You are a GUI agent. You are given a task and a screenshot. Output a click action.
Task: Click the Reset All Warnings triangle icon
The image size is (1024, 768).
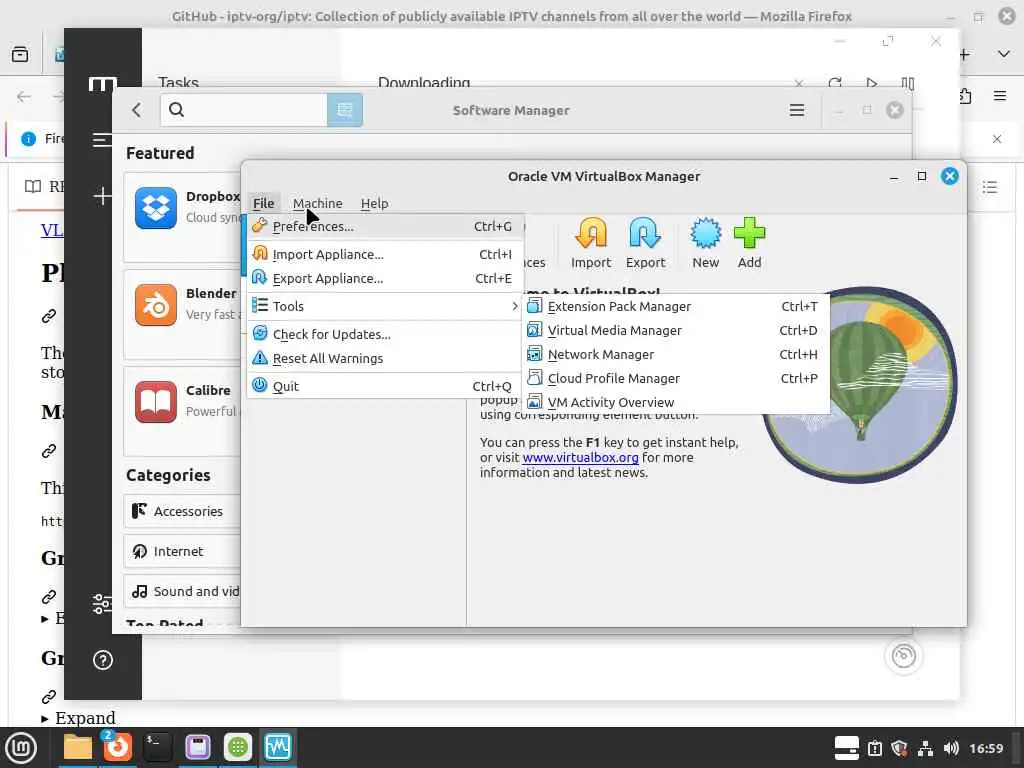click(259, 358)
